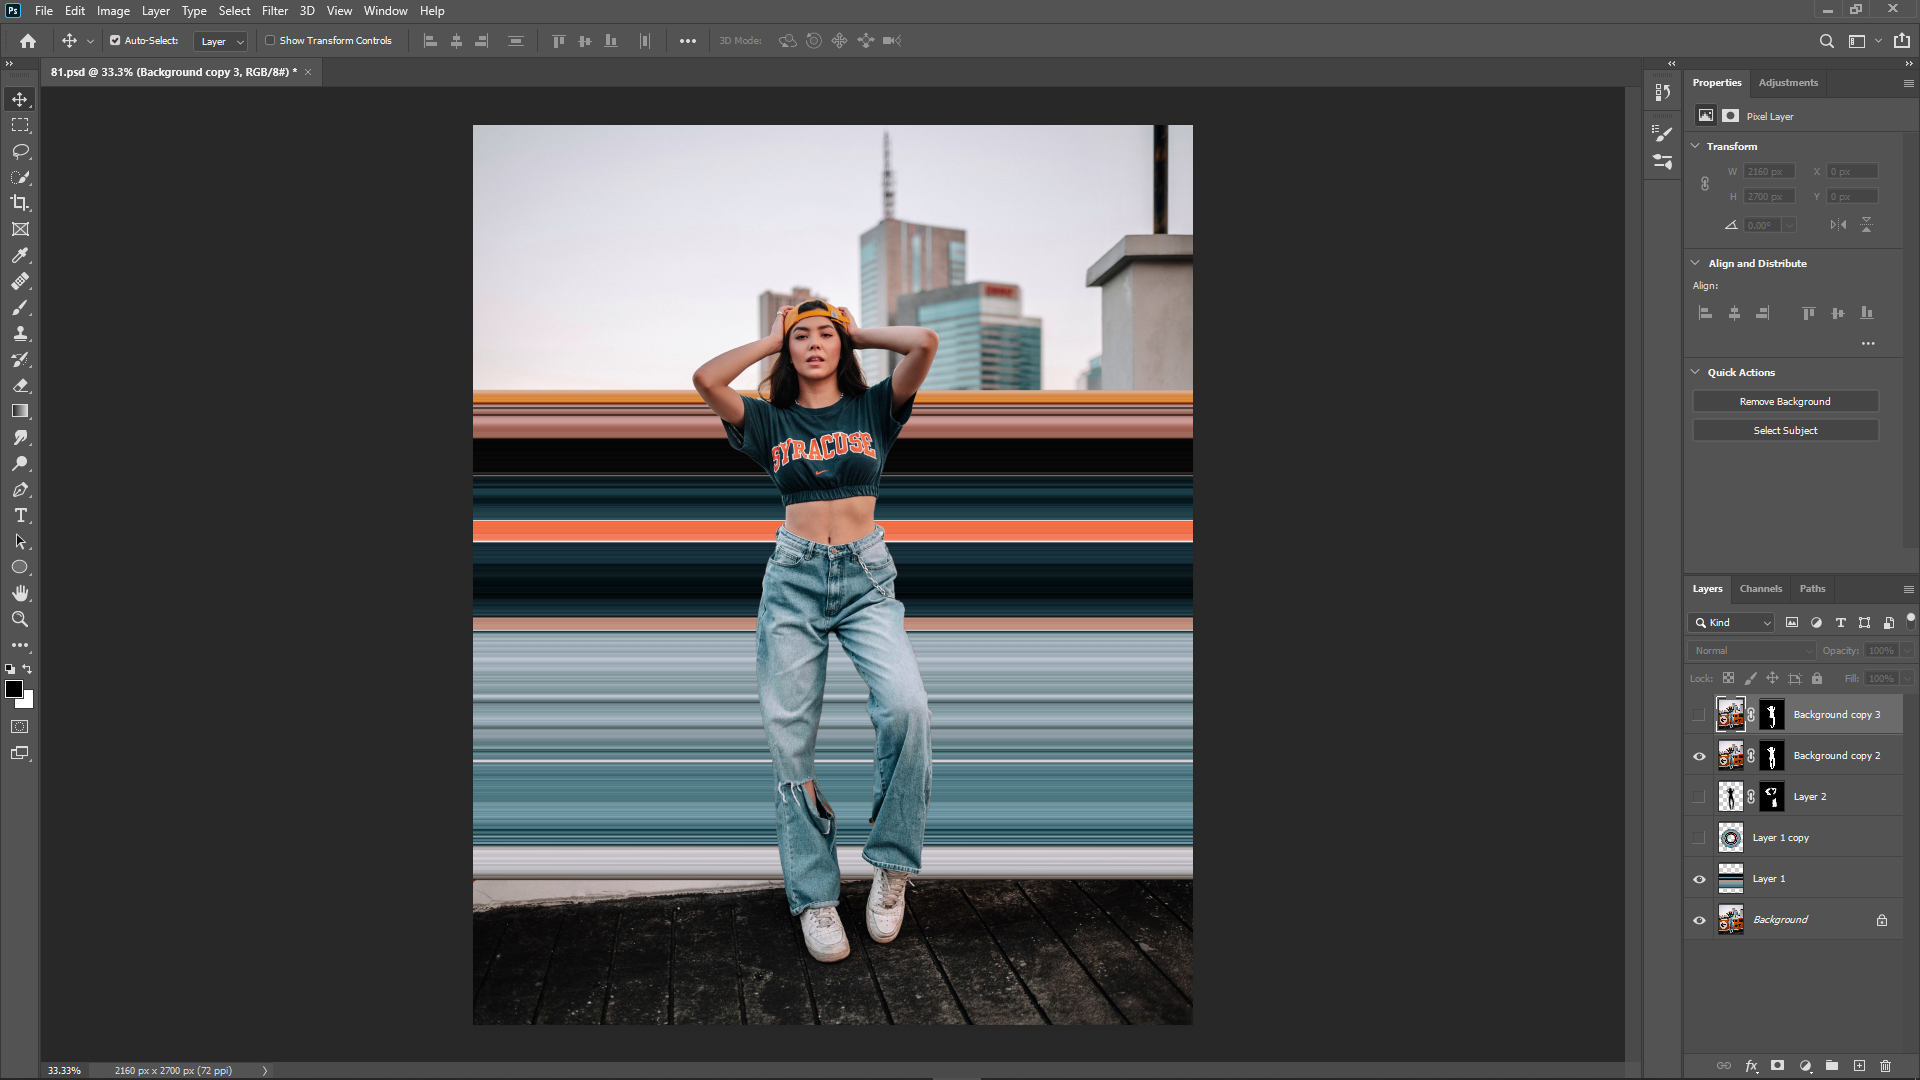The height and width of the screenshot is (1080, 1920).
Task: Open the Select menu
Action: (234, 11)
